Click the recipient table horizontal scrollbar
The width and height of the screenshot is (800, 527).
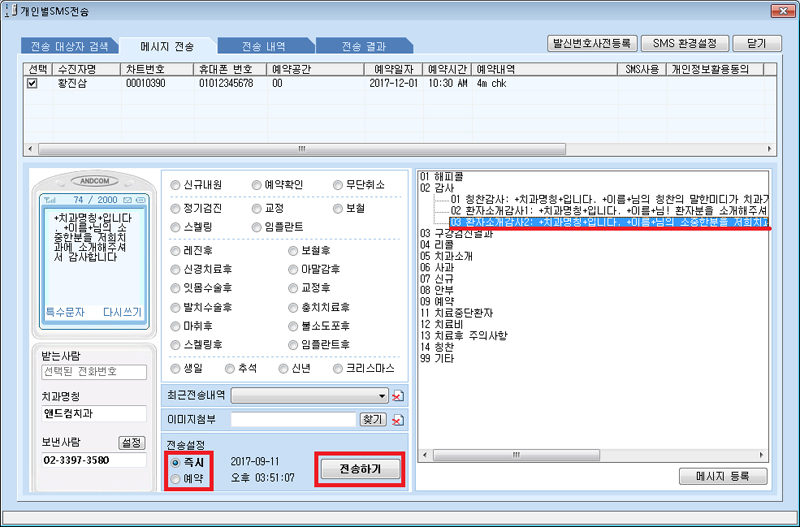point(300,148)
